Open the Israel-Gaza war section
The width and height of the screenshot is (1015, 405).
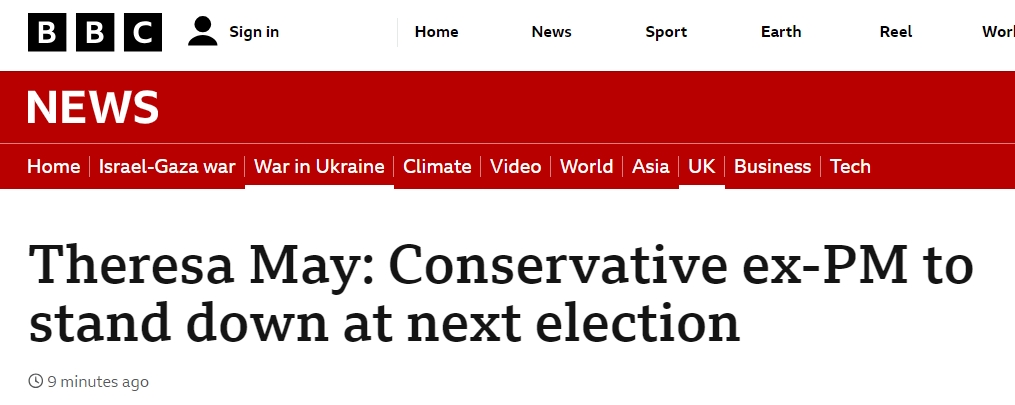(x=167, y=167)
